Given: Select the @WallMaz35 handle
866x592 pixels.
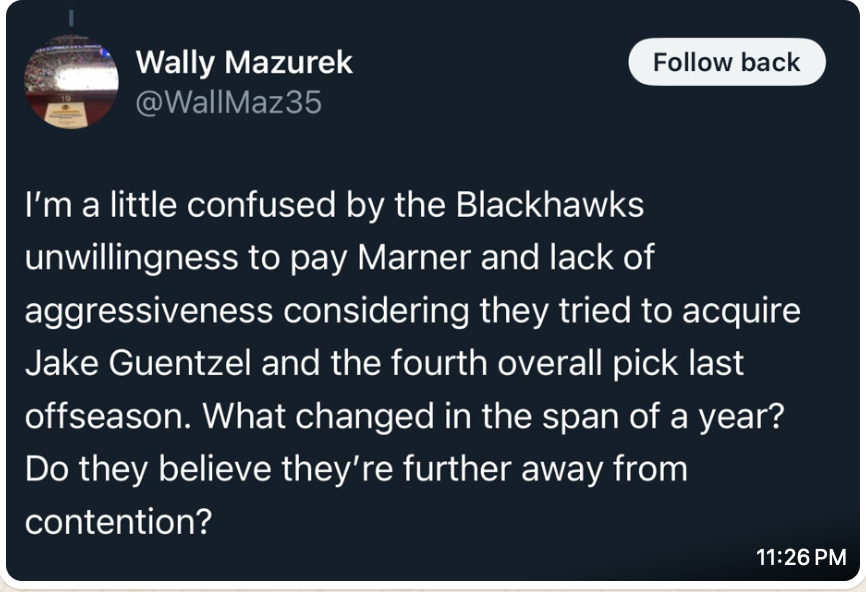Looking at the screenshot, I should click(228, 102).
